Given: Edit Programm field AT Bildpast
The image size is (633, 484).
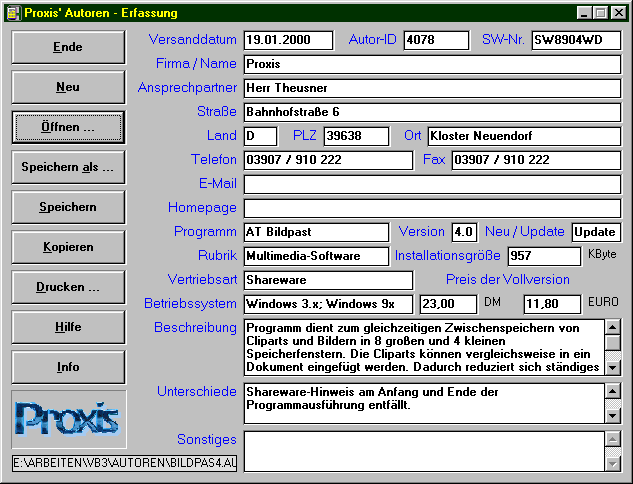Looking at the screenshot, I should [316, 232].
